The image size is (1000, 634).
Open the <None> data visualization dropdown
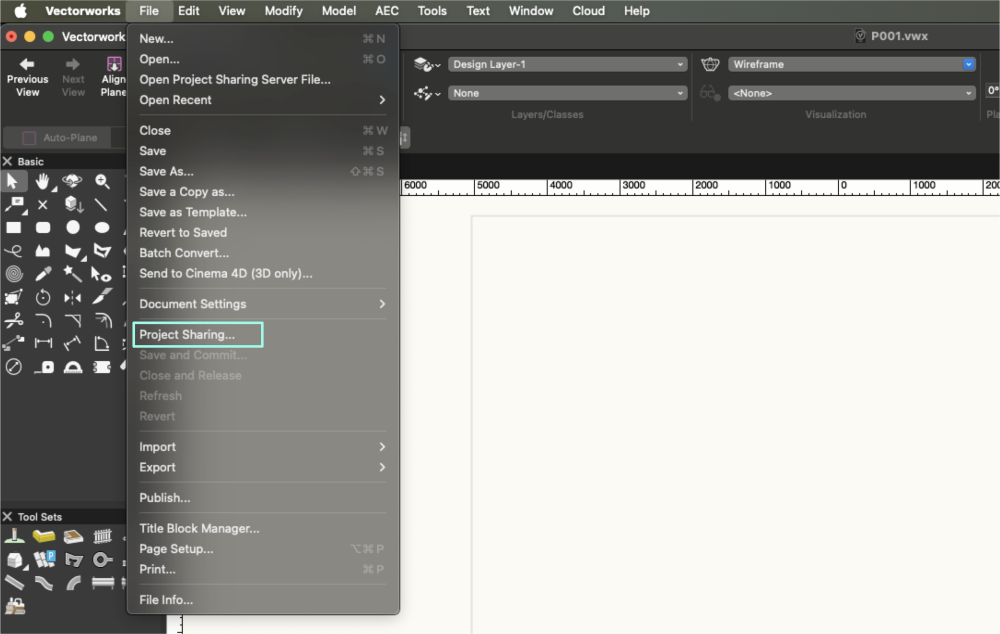click(851, 93)
